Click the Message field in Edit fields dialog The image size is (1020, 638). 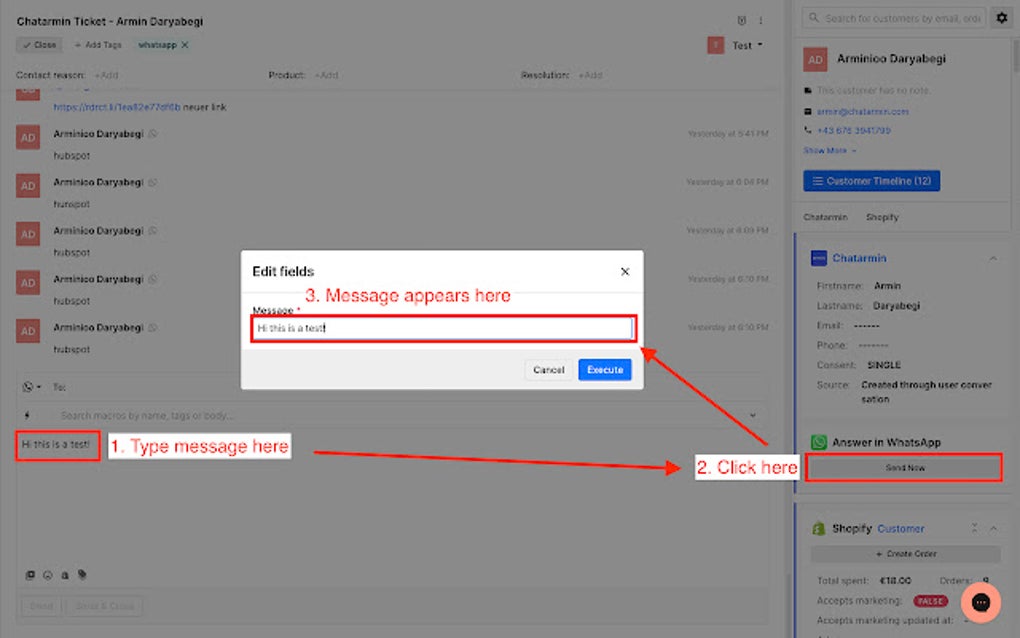pyautogui.click(x=442, y=328)
